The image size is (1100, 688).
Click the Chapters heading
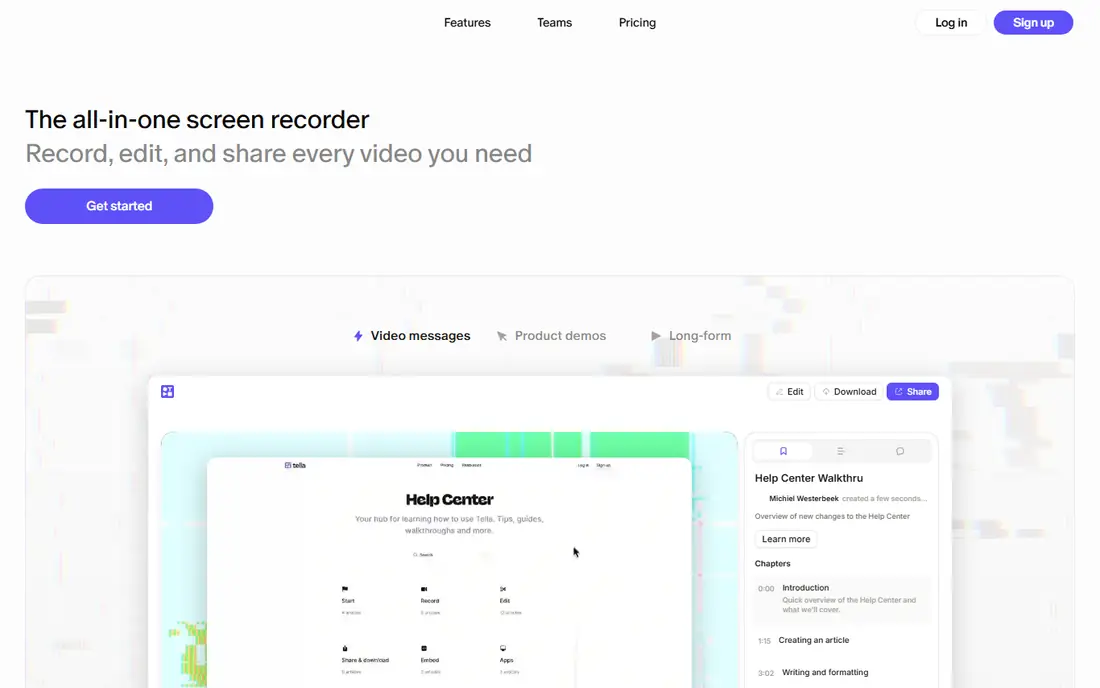[772, 564]
